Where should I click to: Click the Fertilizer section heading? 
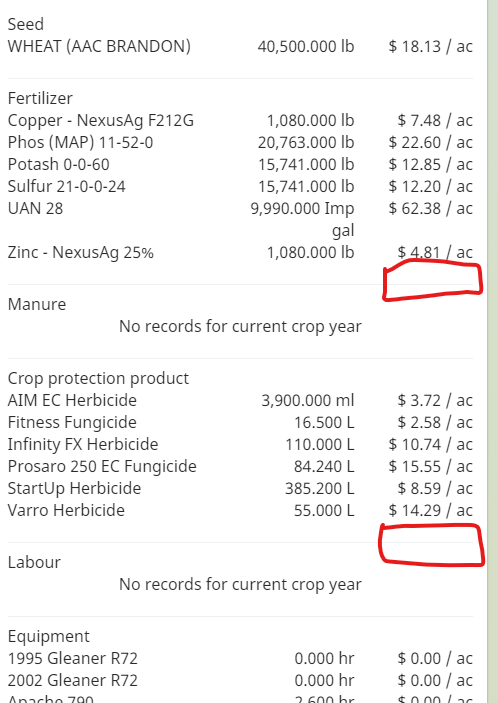pyautogui.click(x=40, y=98)
